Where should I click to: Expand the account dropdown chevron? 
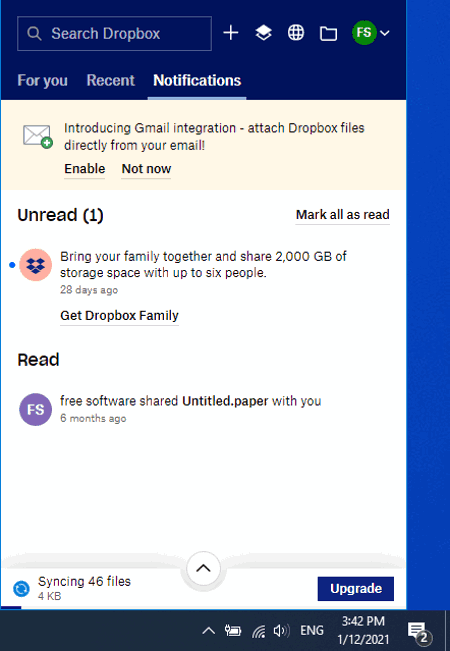(x=385, y=33)
